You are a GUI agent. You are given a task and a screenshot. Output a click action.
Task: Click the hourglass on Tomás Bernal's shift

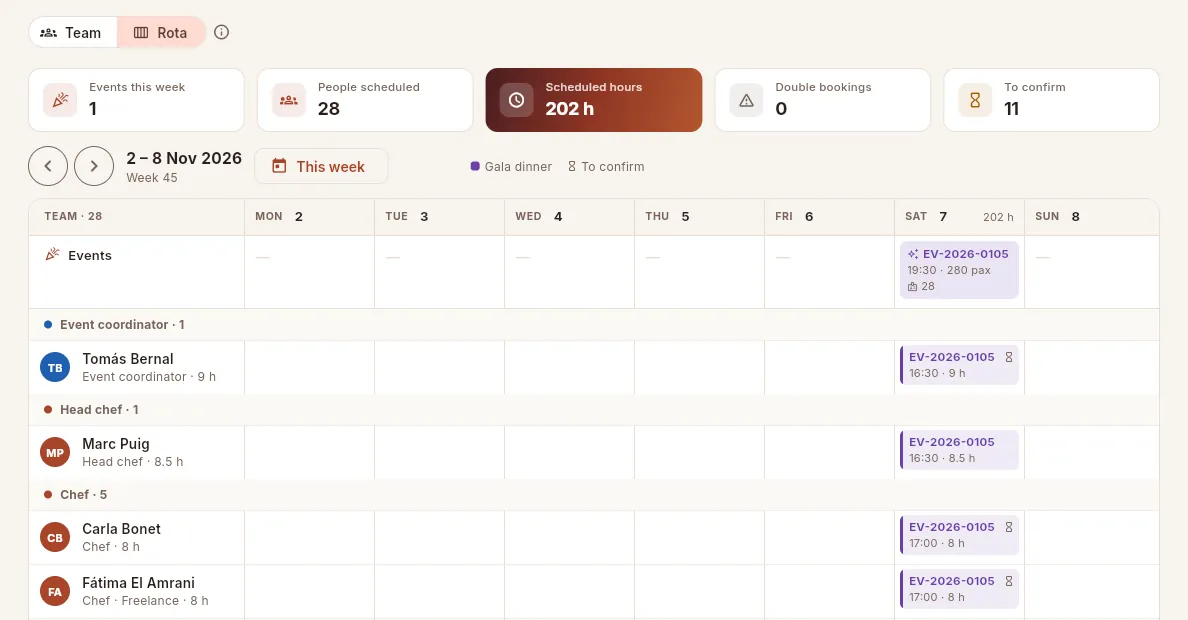tap(1008, 357)
